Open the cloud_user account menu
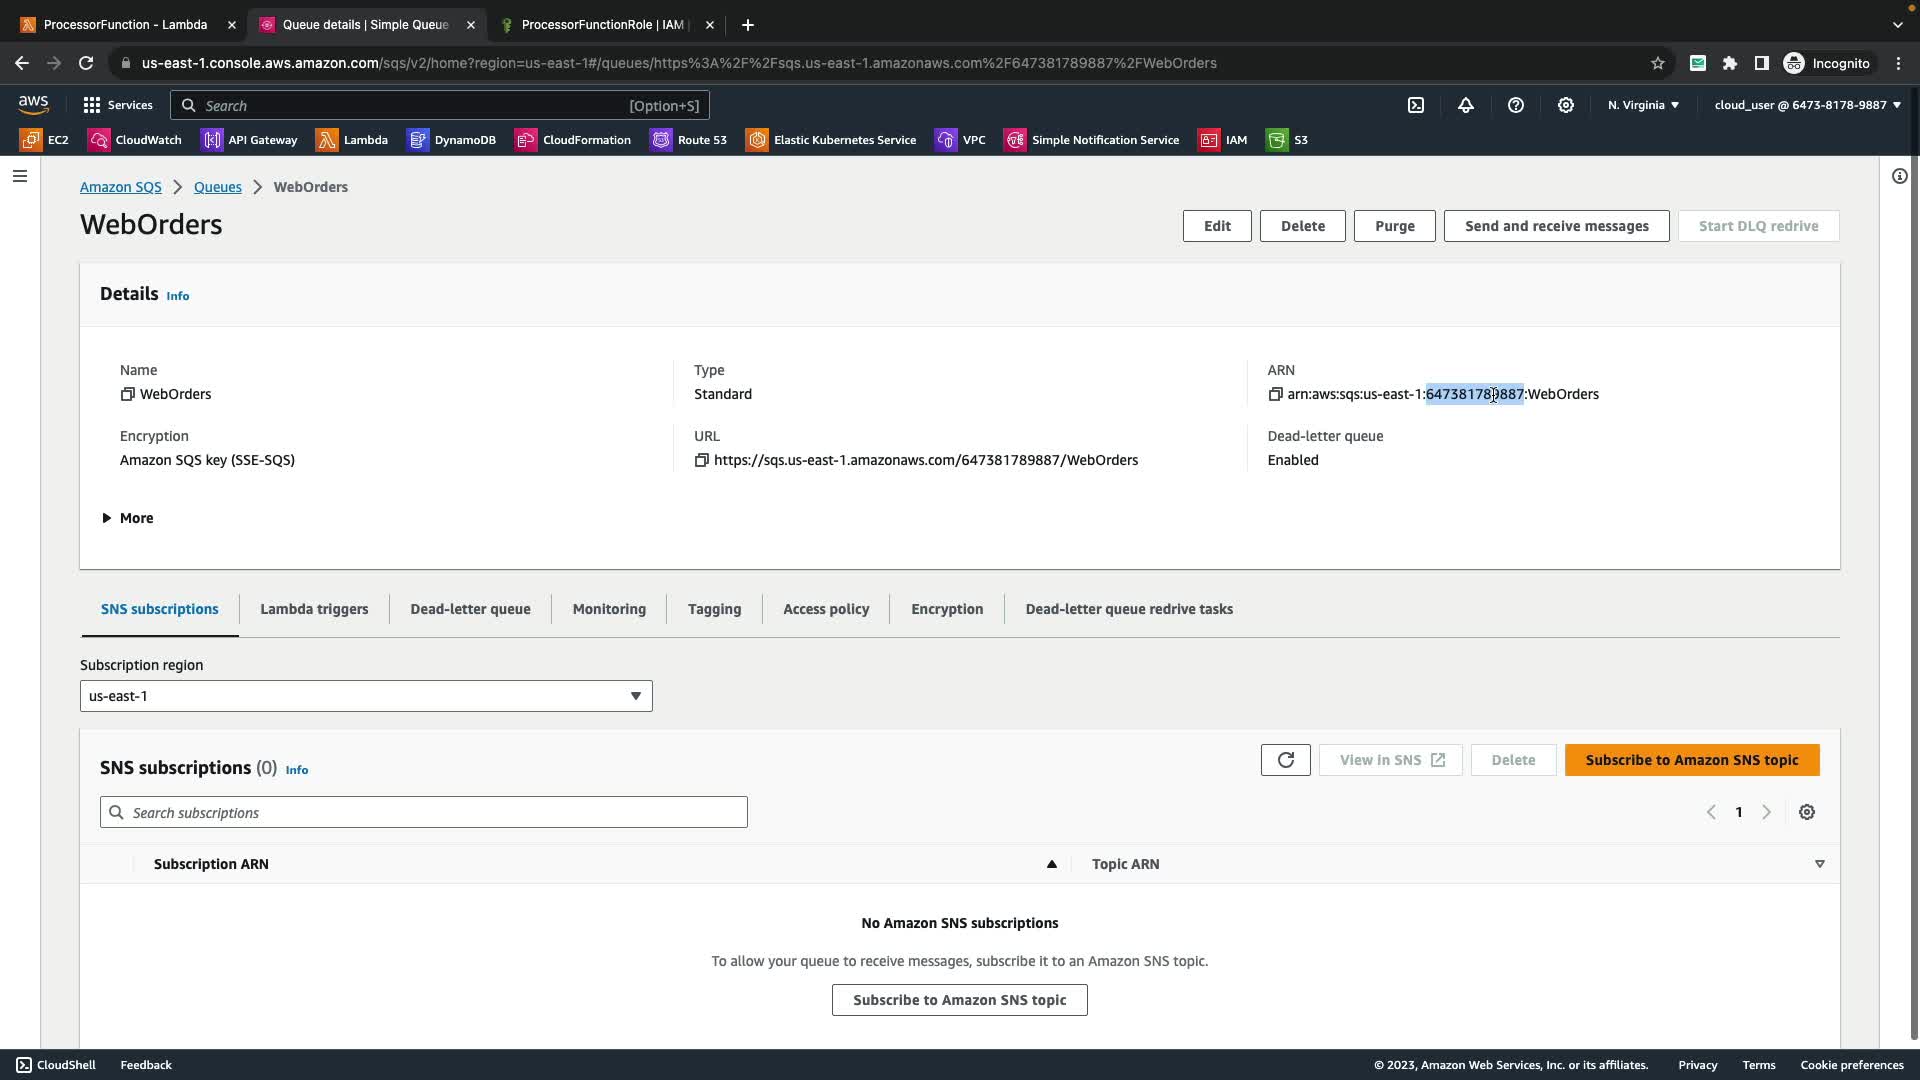Screen dimensions: 1920x1080 tap(1807, 105)
